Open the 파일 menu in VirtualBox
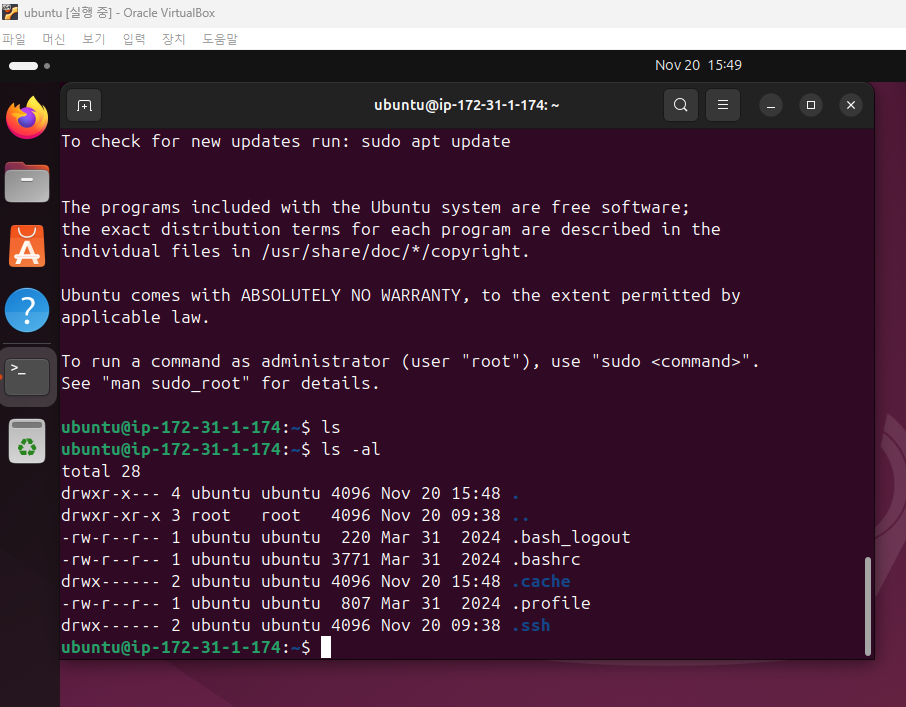 pos(14,39)
